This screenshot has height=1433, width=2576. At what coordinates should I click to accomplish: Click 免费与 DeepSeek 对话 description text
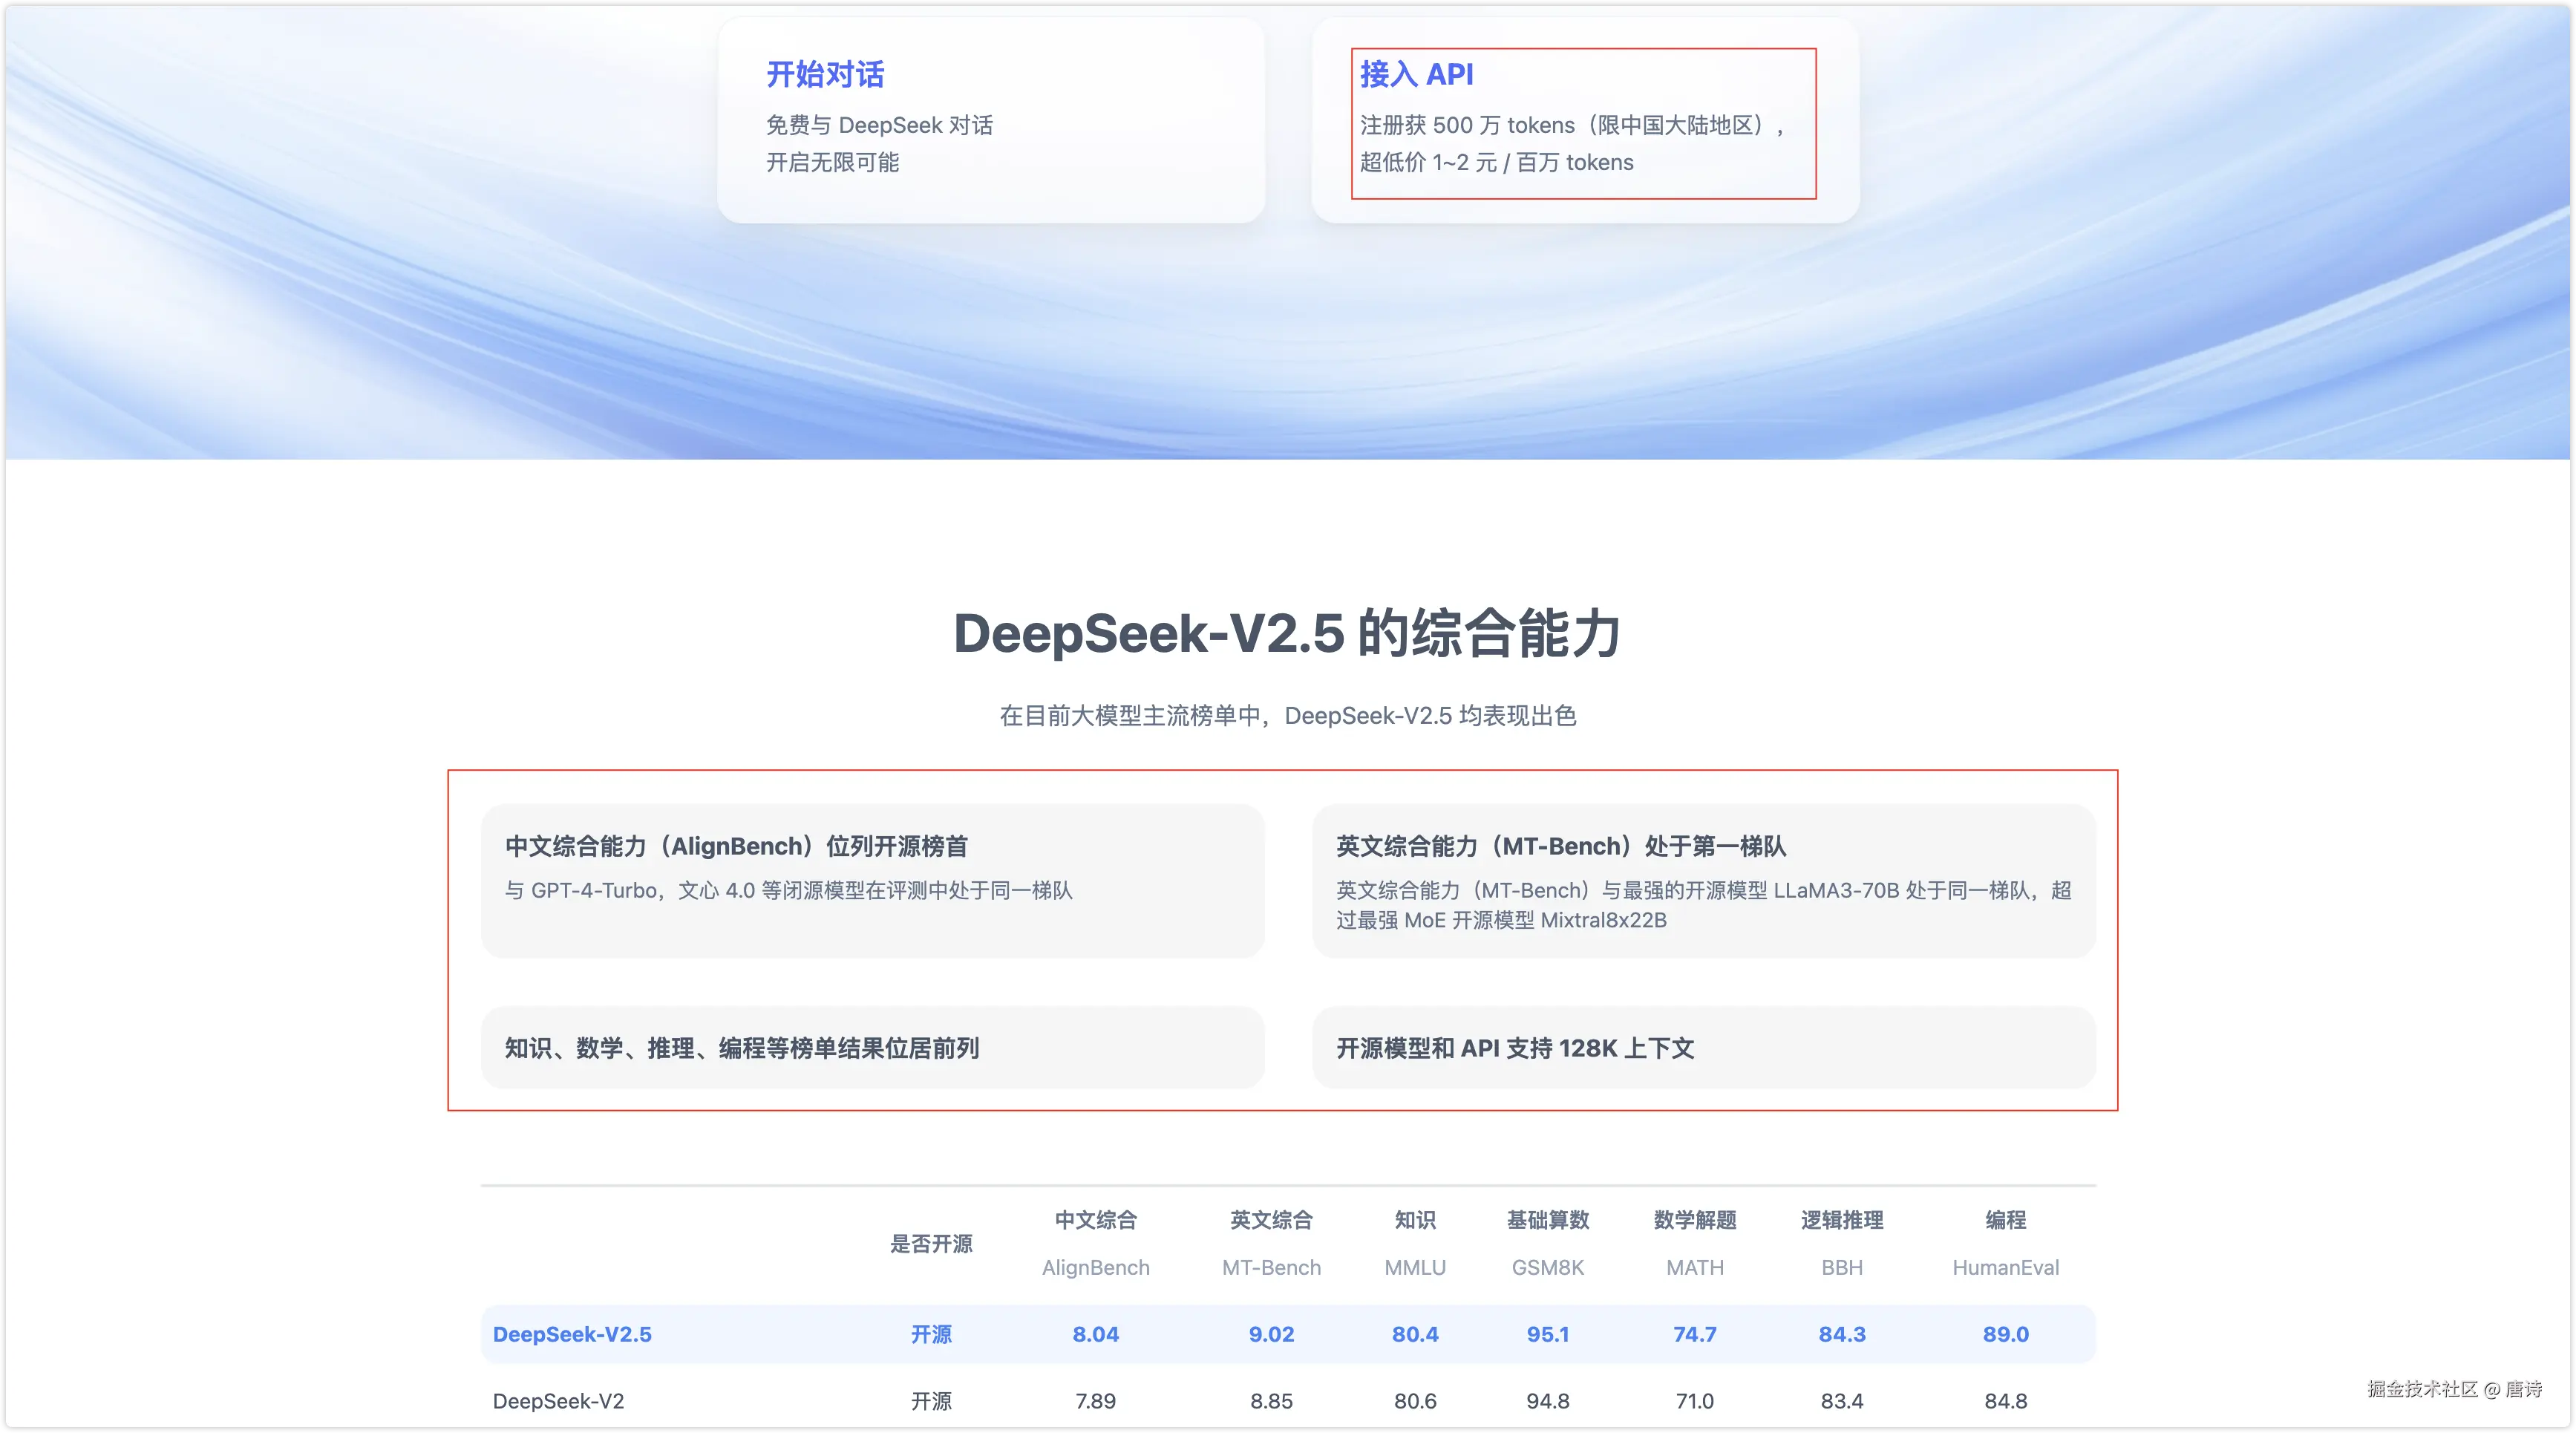879,125
